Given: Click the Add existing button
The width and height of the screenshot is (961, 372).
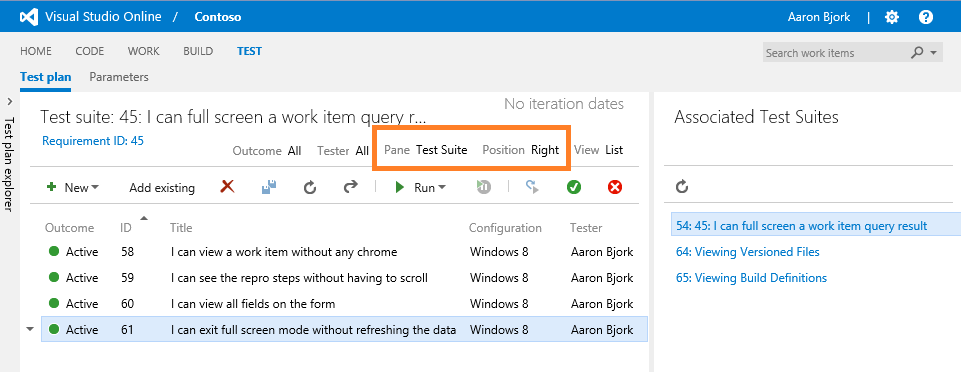Looking at the screenshot, I should pyautogui.click(x=162, y=188).
